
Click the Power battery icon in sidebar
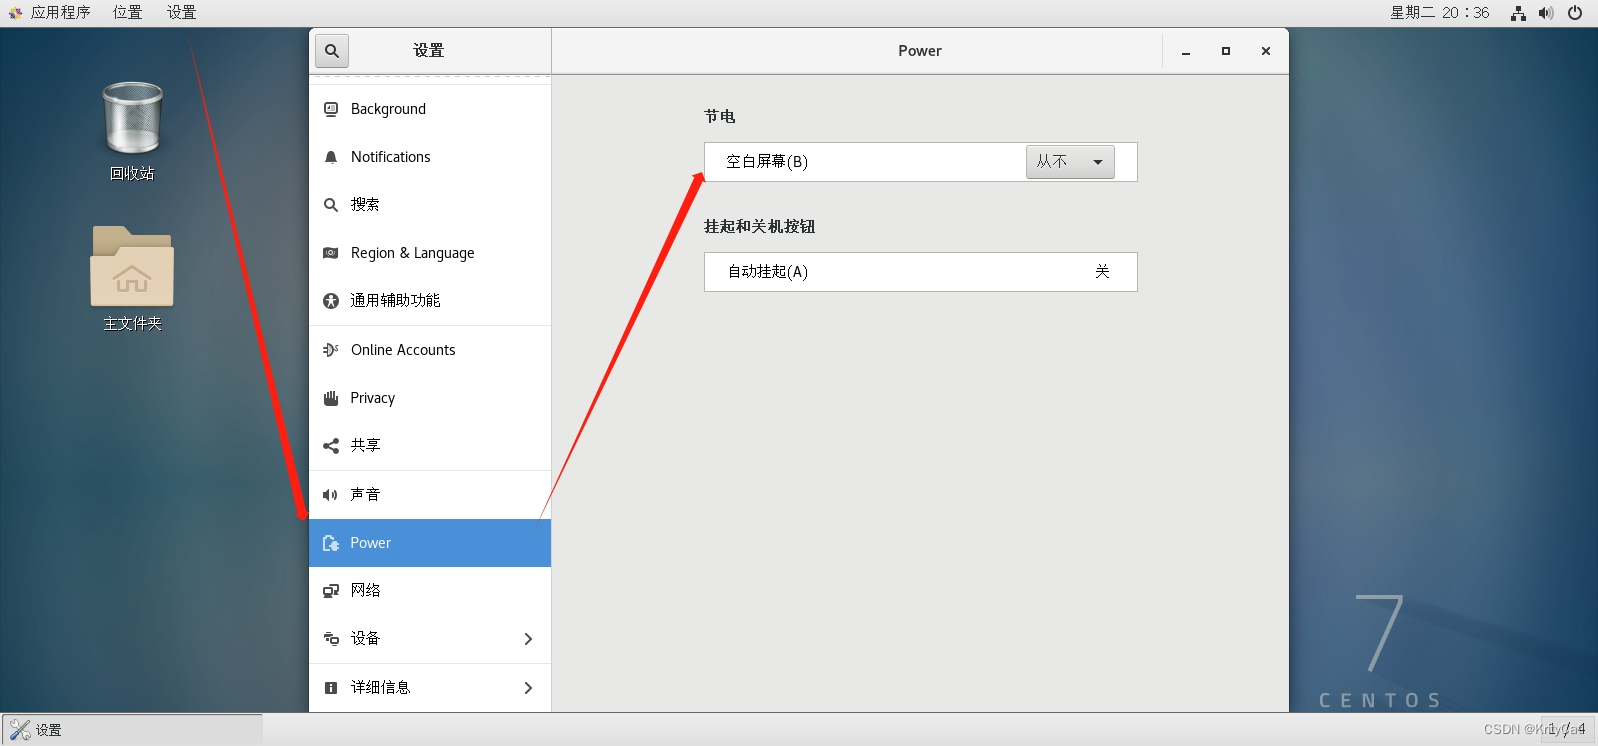[331, 543]
